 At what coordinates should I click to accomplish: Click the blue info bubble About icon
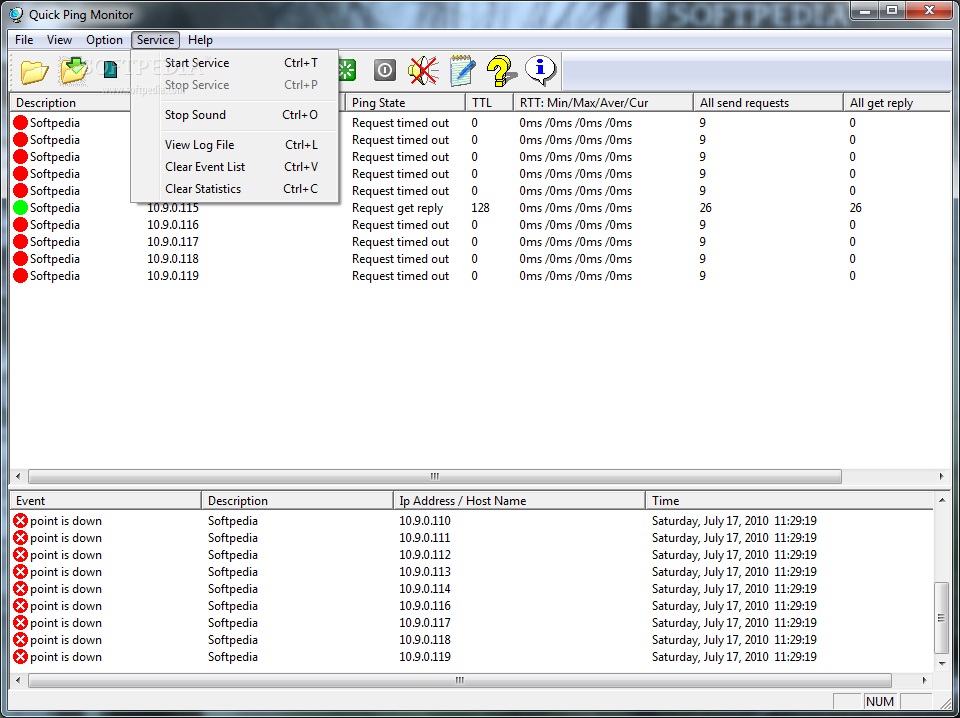click(x=541, y=69)
